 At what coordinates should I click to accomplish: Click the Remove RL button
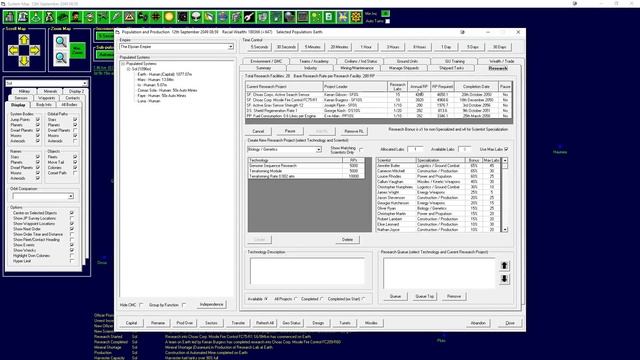[x=353, y=131]
